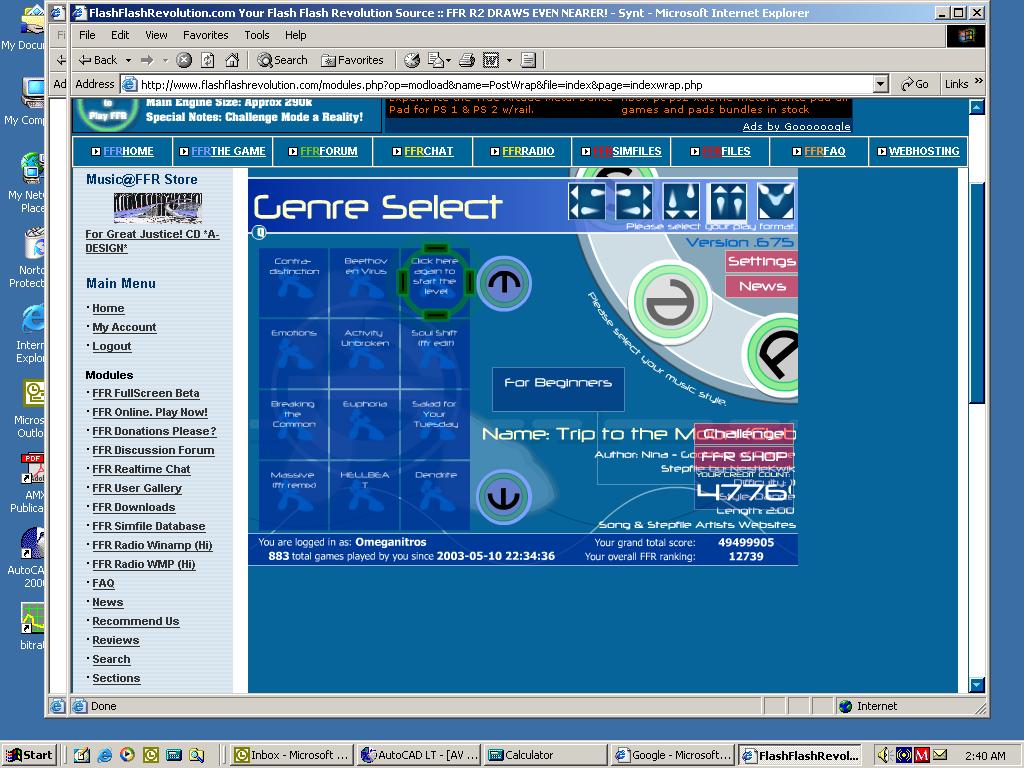Expand the address bar dropdown arrow
1024x768 pixels.
point(880,84)
